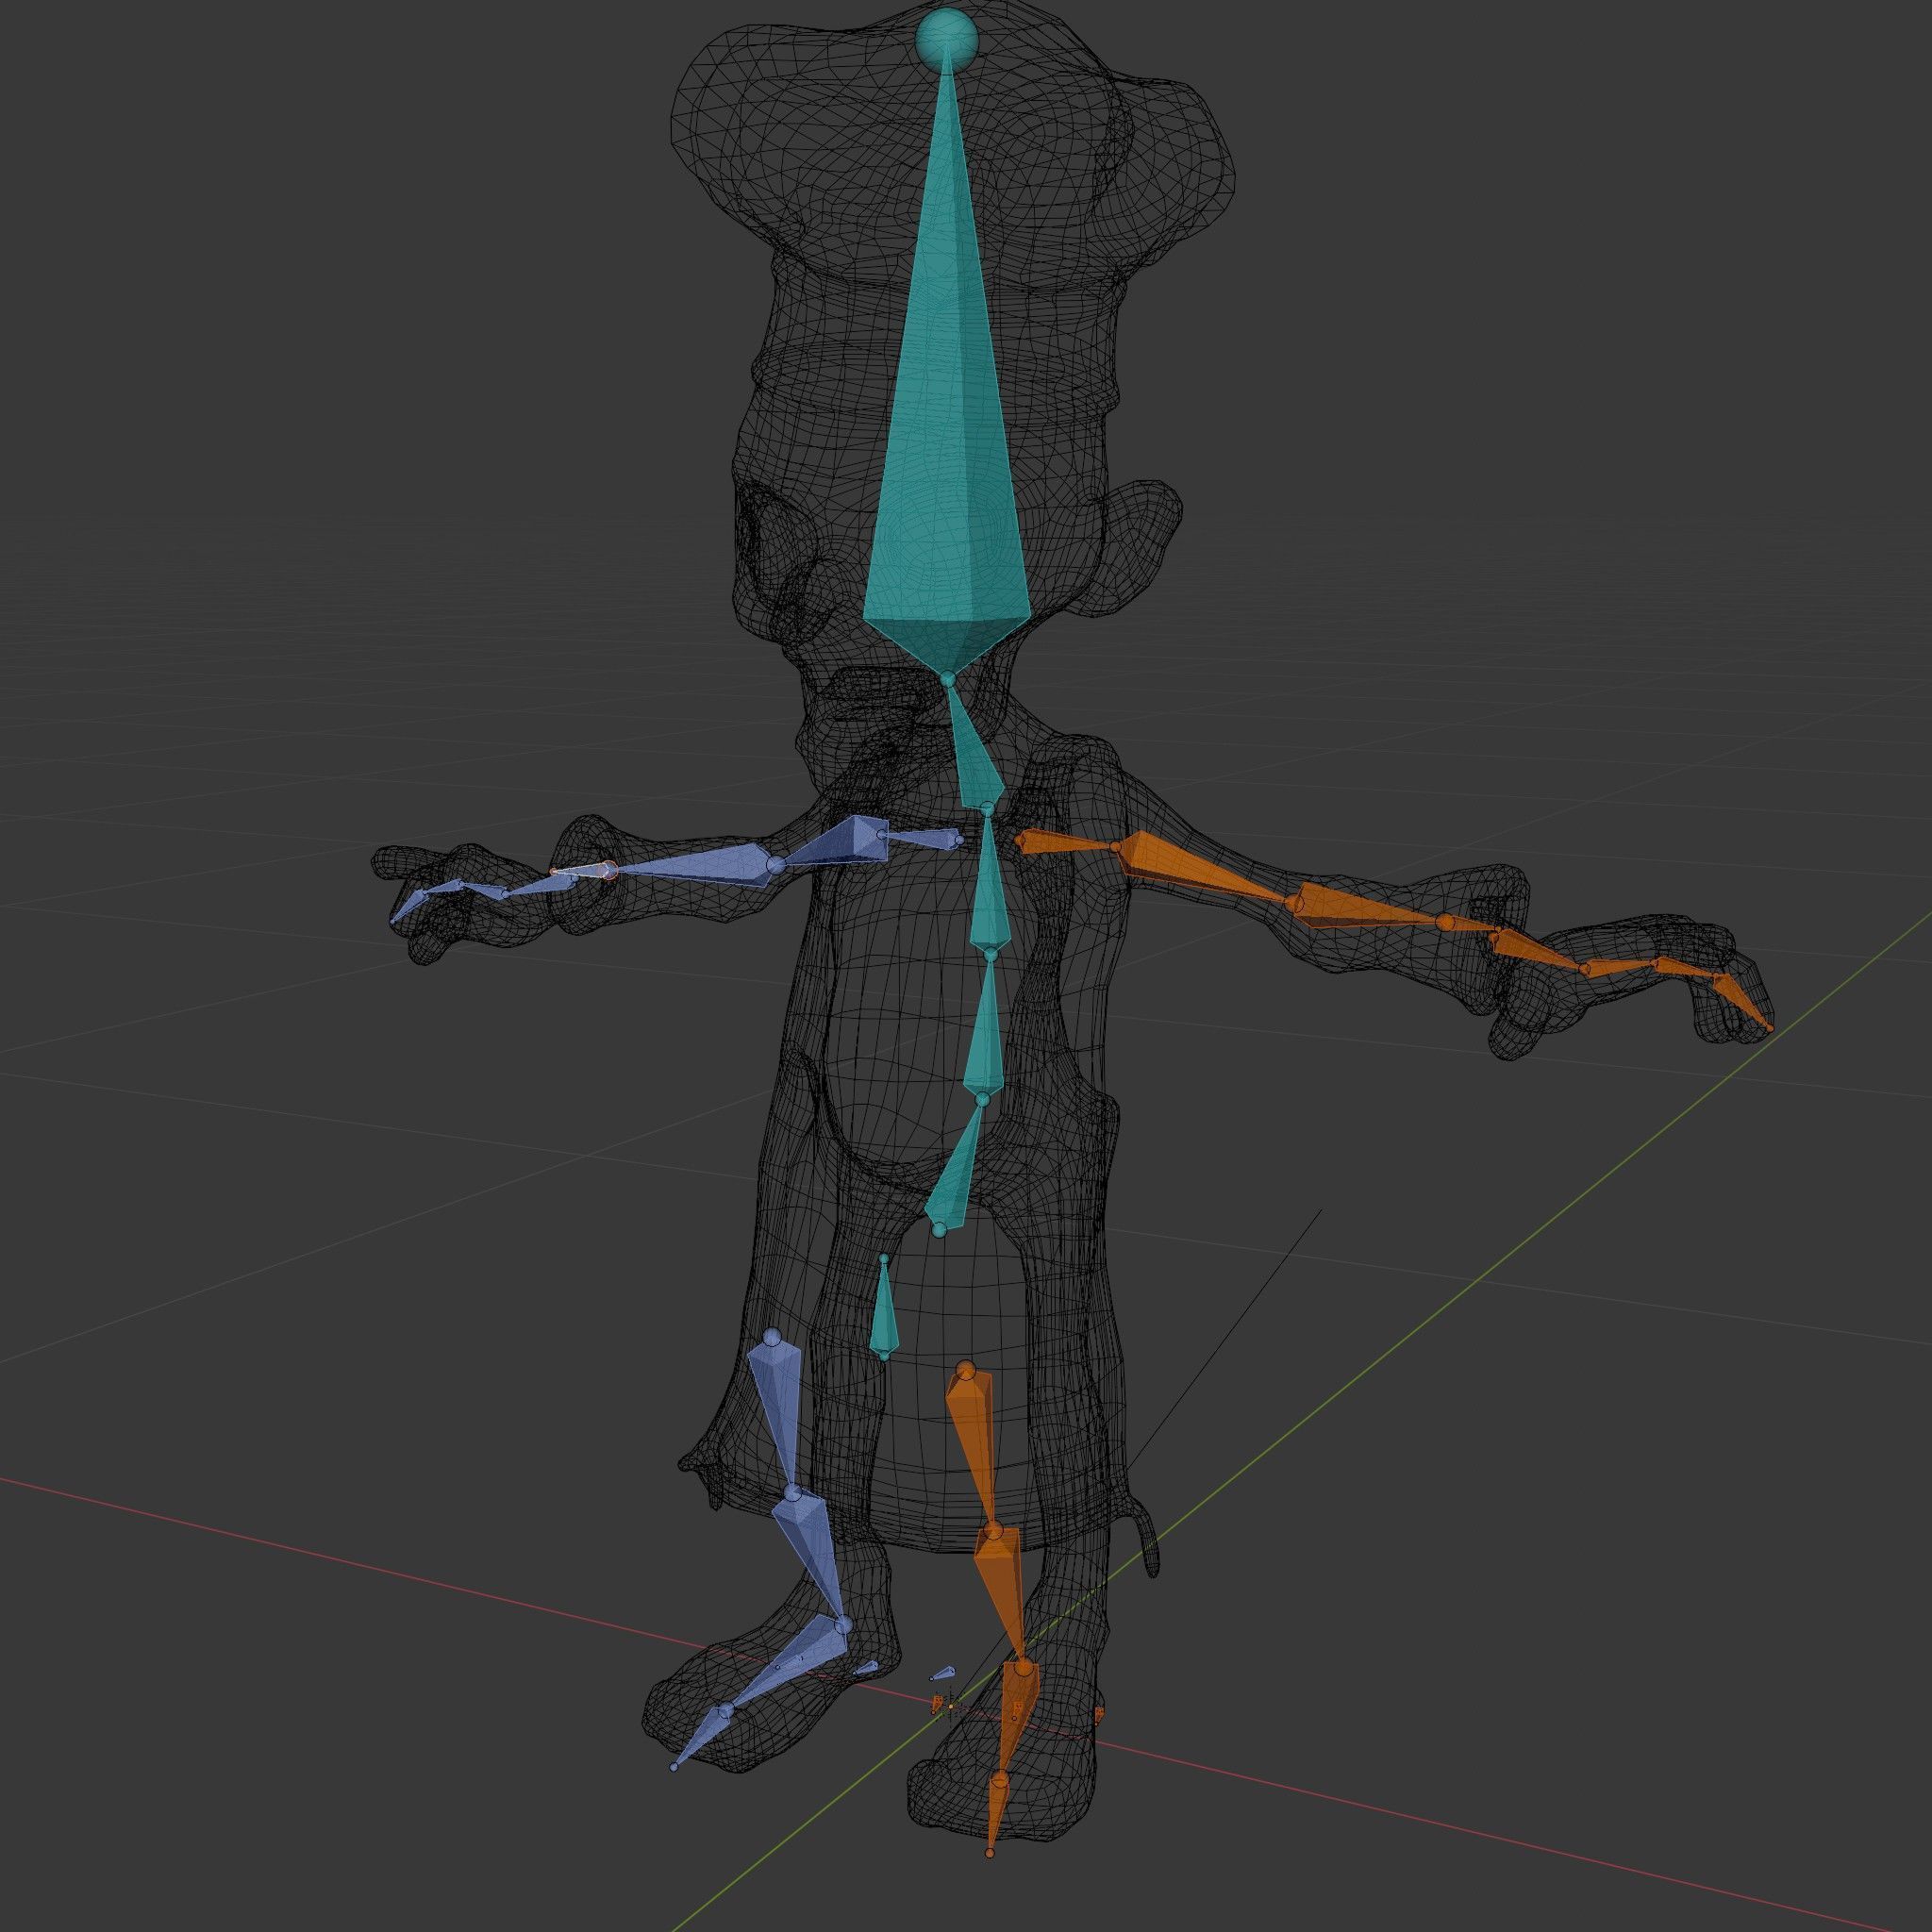Click the blue elbow joint sphere
Viewport: 1932px width, 1932px height.
pyautogui.click(x=775, y=863)
